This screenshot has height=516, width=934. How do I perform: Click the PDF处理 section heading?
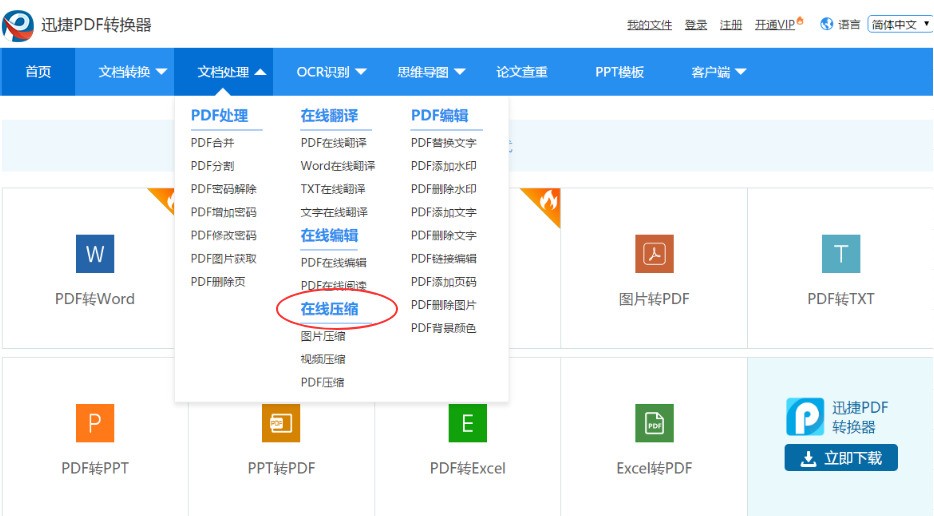(x=219, y=116)
